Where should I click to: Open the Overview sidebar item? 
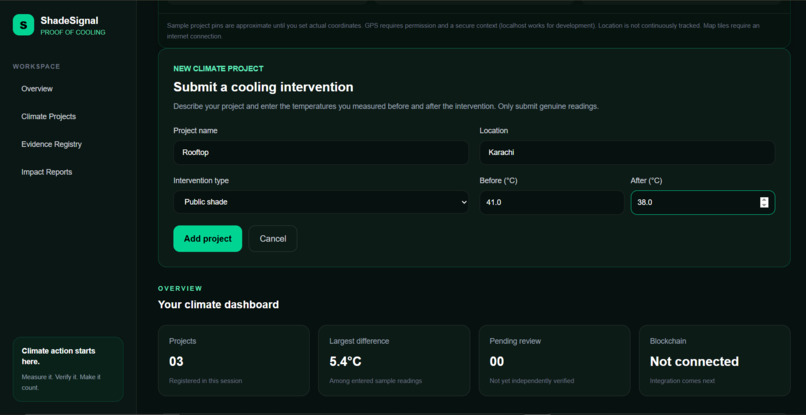37,89
